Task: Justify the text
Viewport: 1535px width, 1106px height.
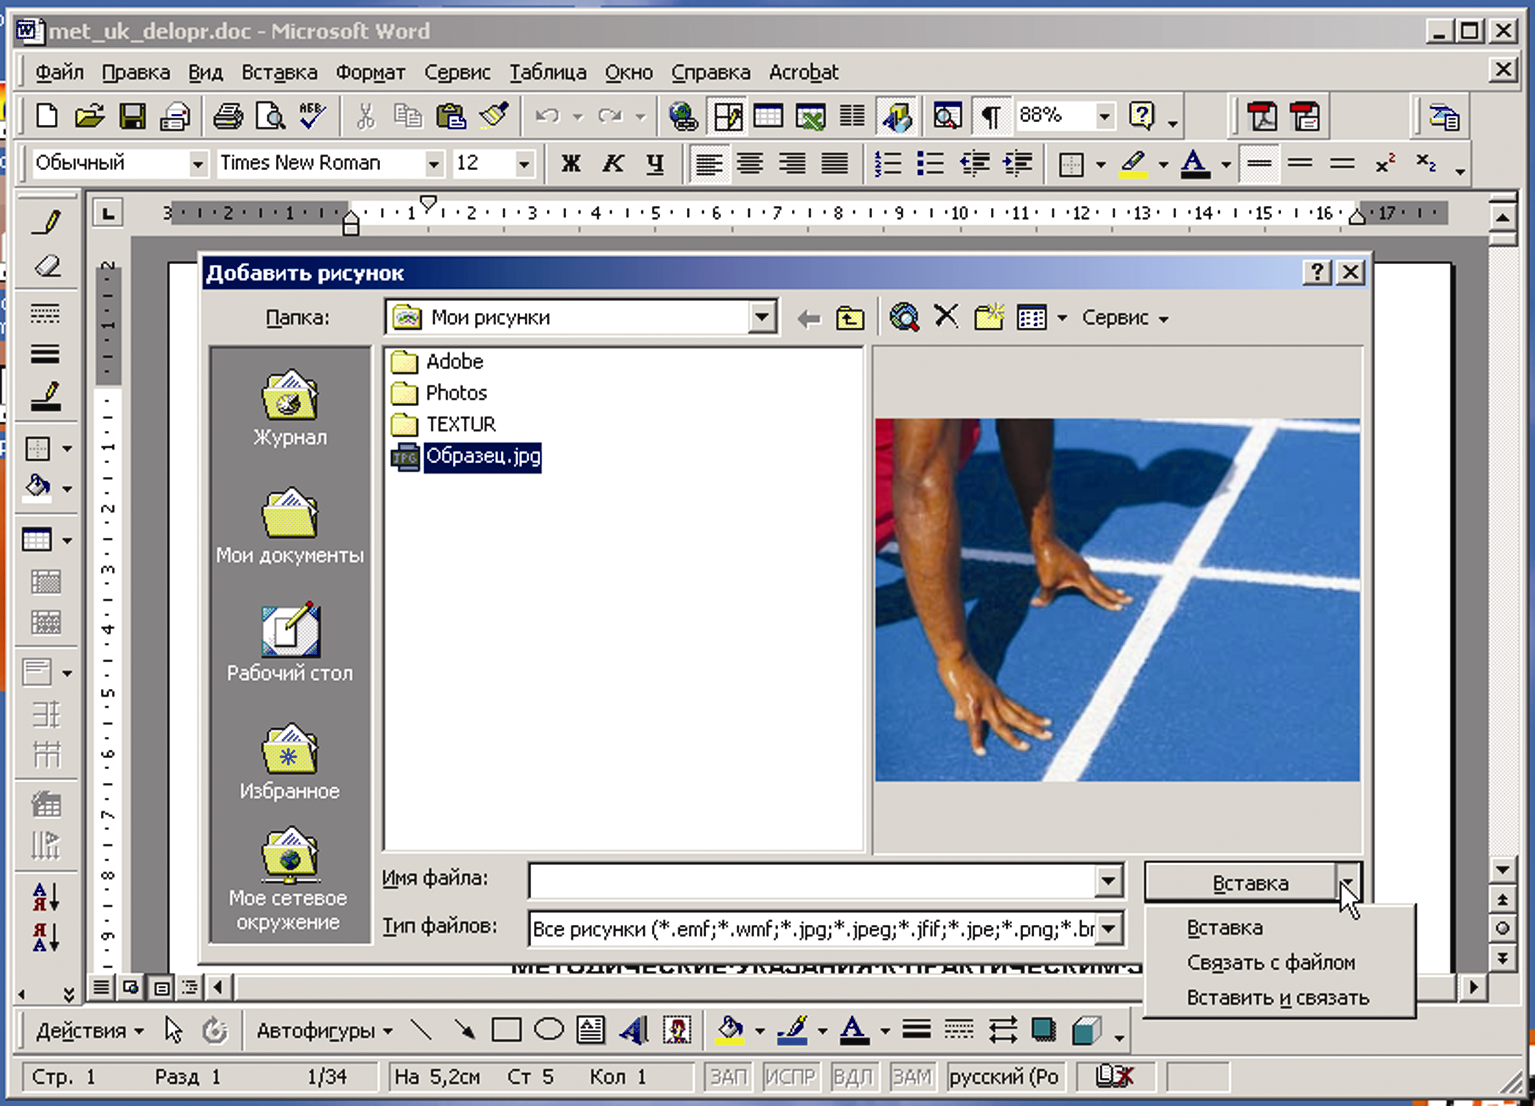Action: (x=834, y=163)
